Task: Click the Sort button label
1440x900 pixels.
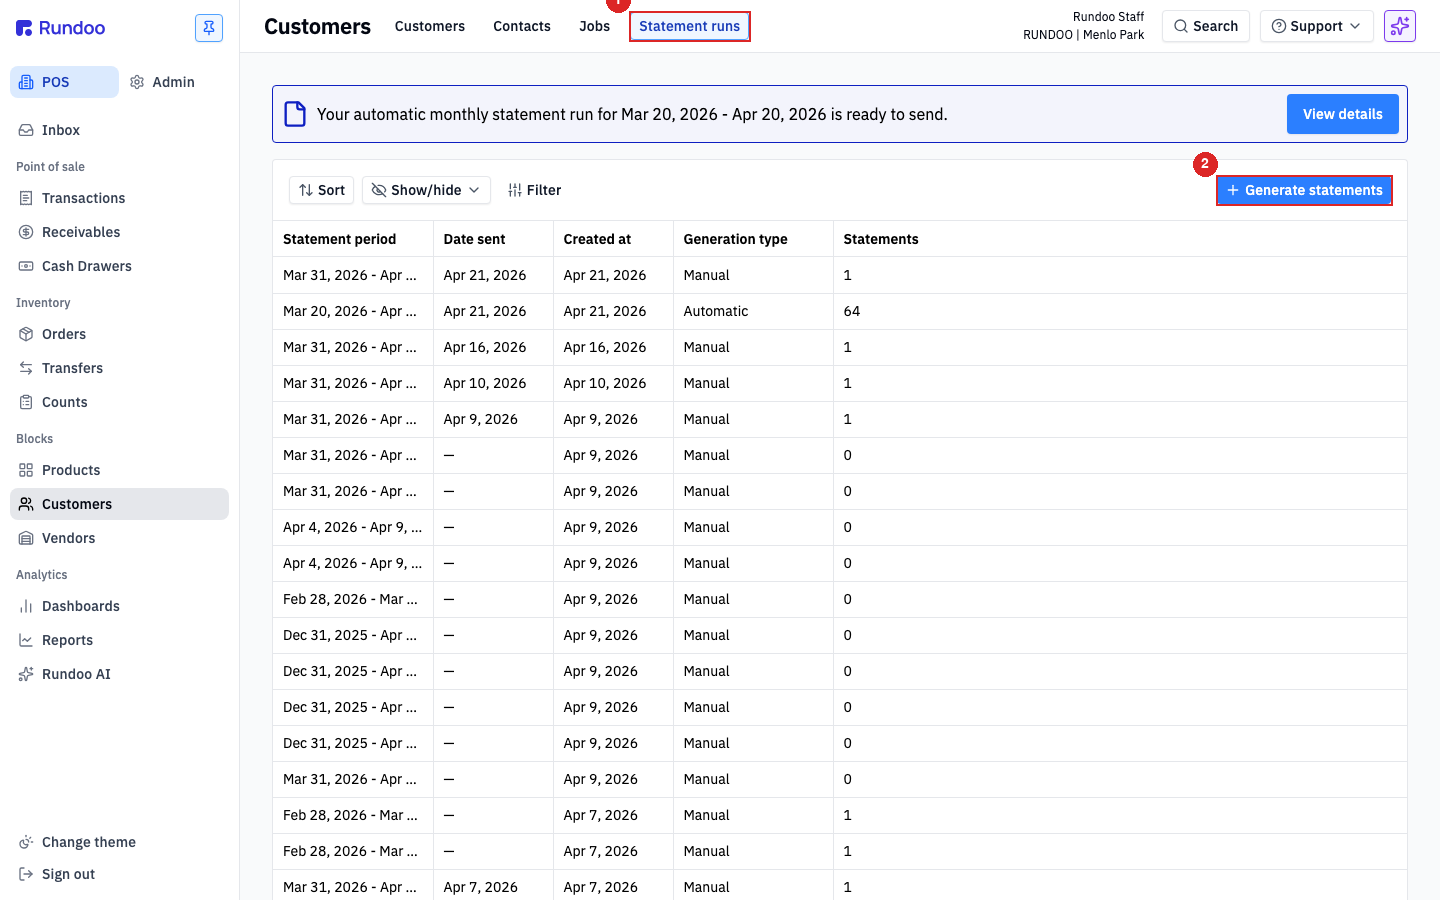Action: 331,190
